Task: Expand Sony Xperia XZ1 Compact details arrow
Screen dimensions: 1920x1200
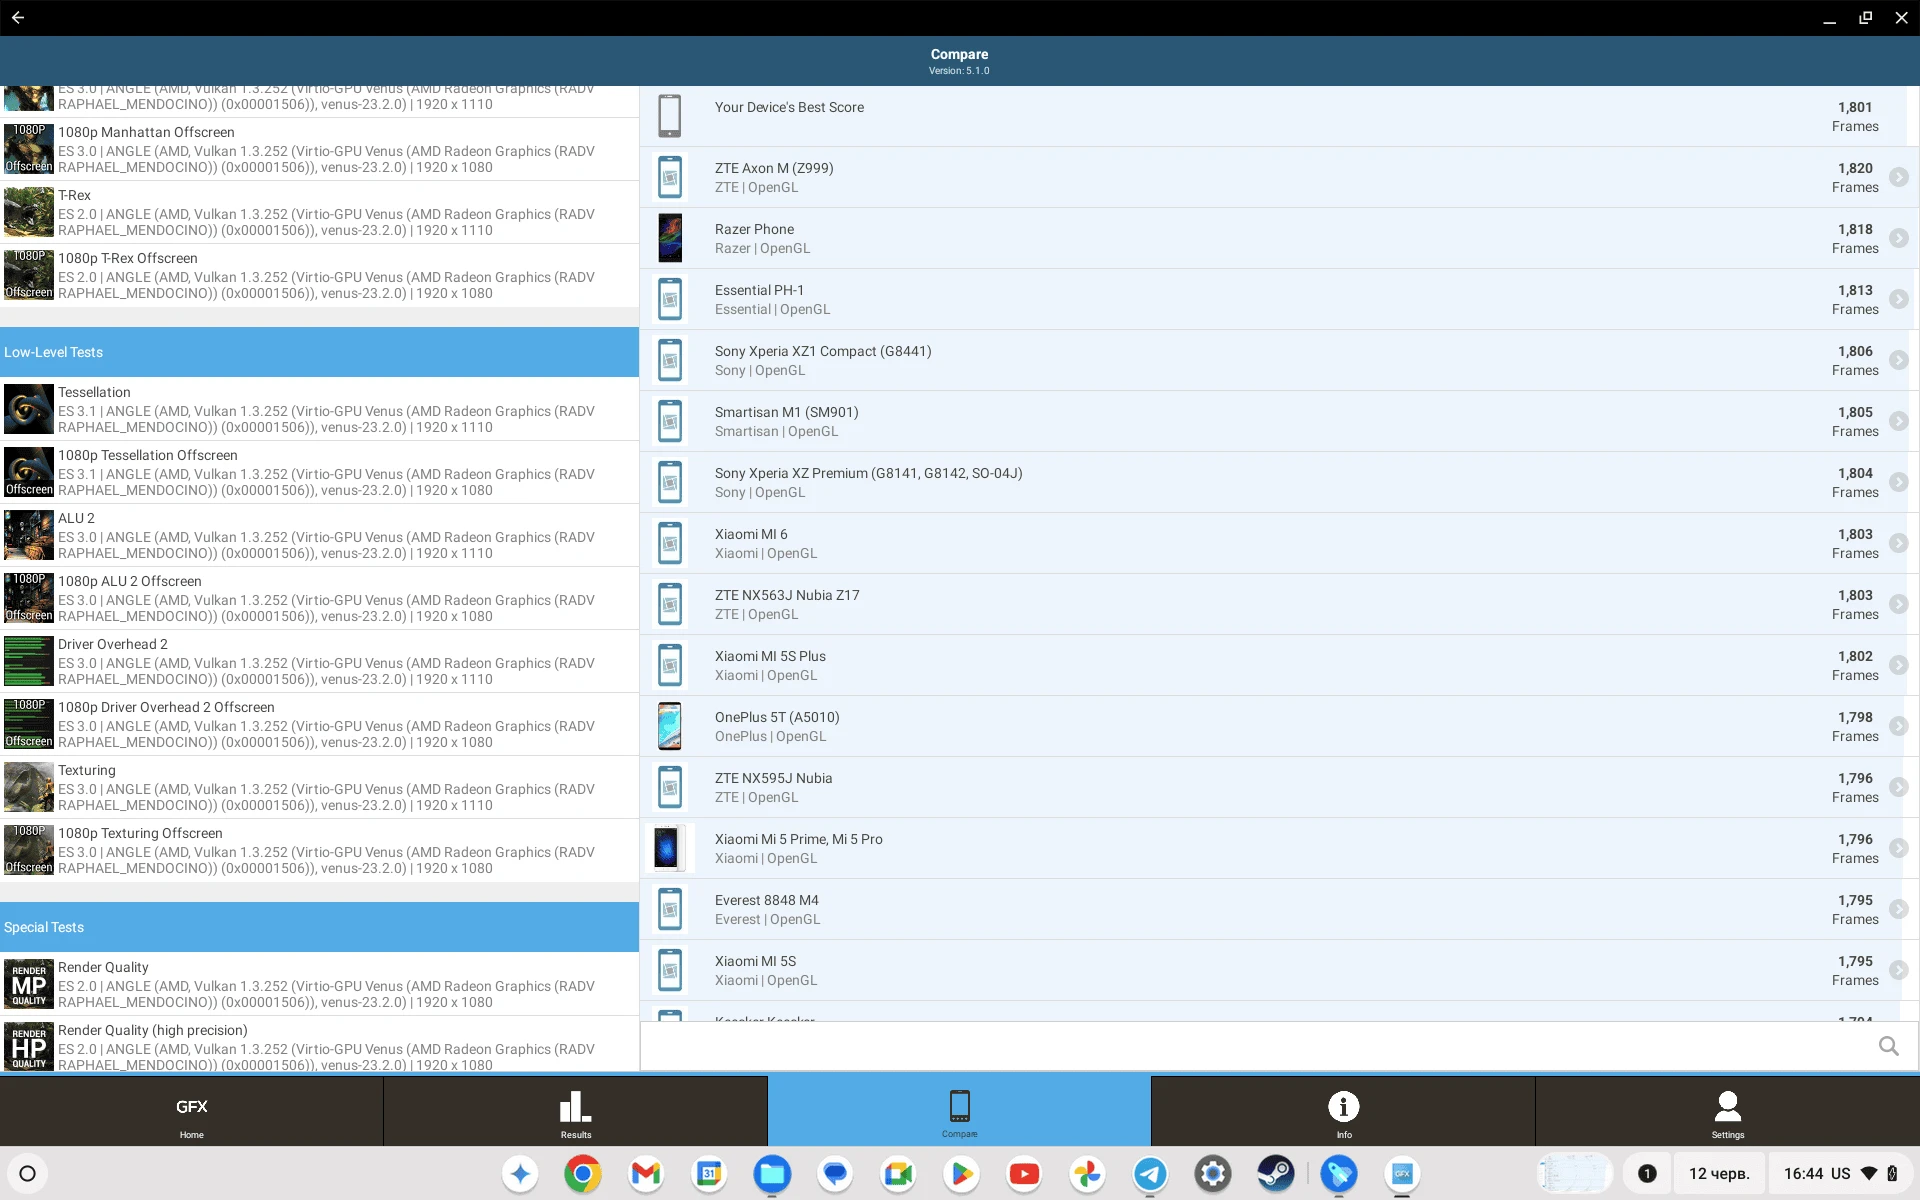Action: [x=1898, y=360]
